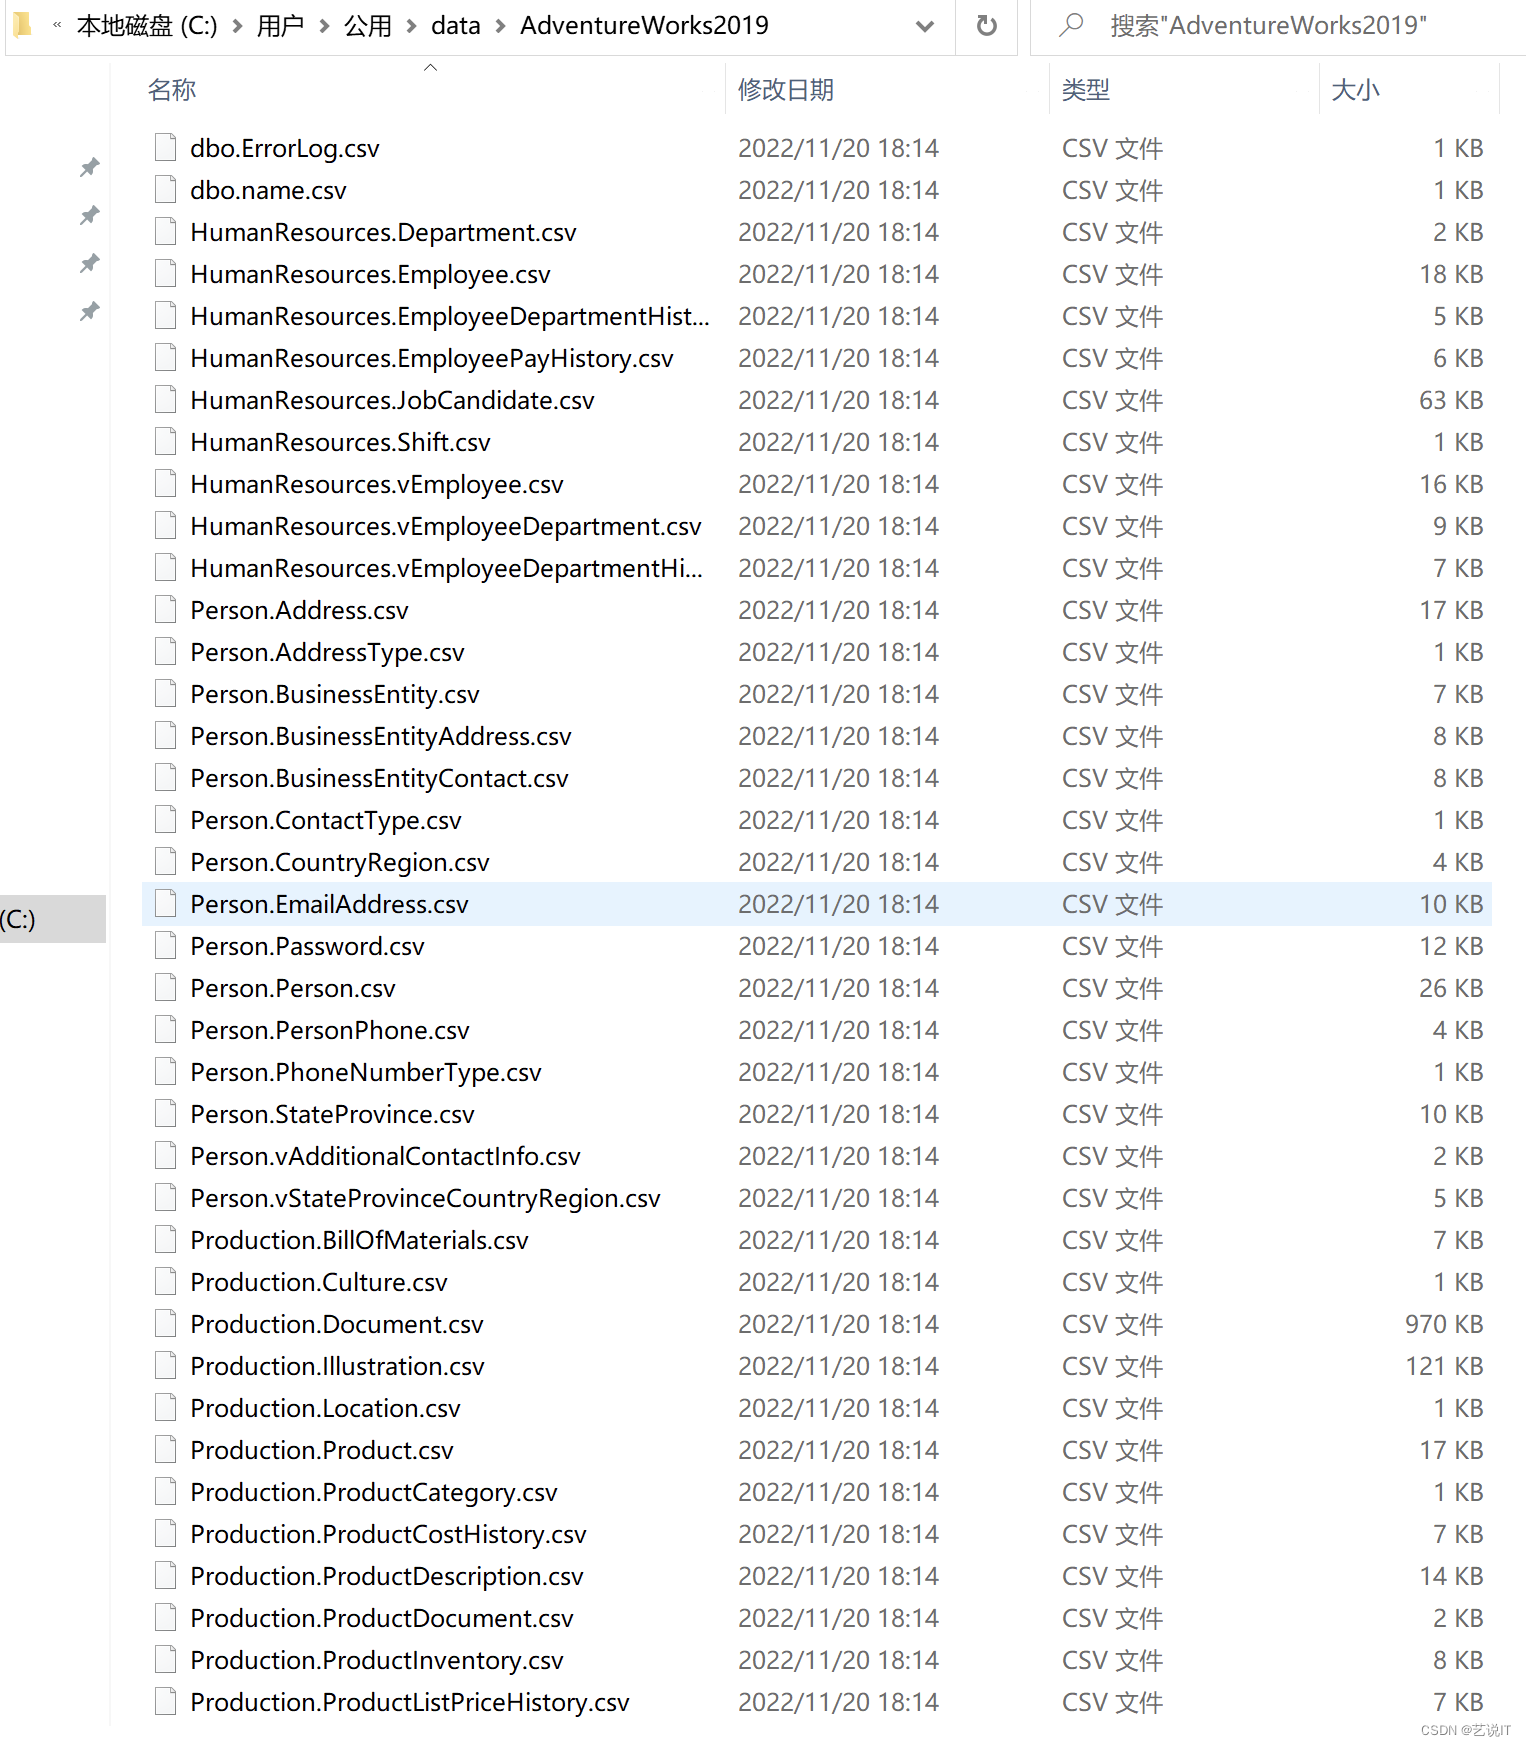Screen dimensions: 1526x1746
Task: Select the file name Production.ProductDescription.csv
Action: pyautogui.click(x=387, y=1576)
